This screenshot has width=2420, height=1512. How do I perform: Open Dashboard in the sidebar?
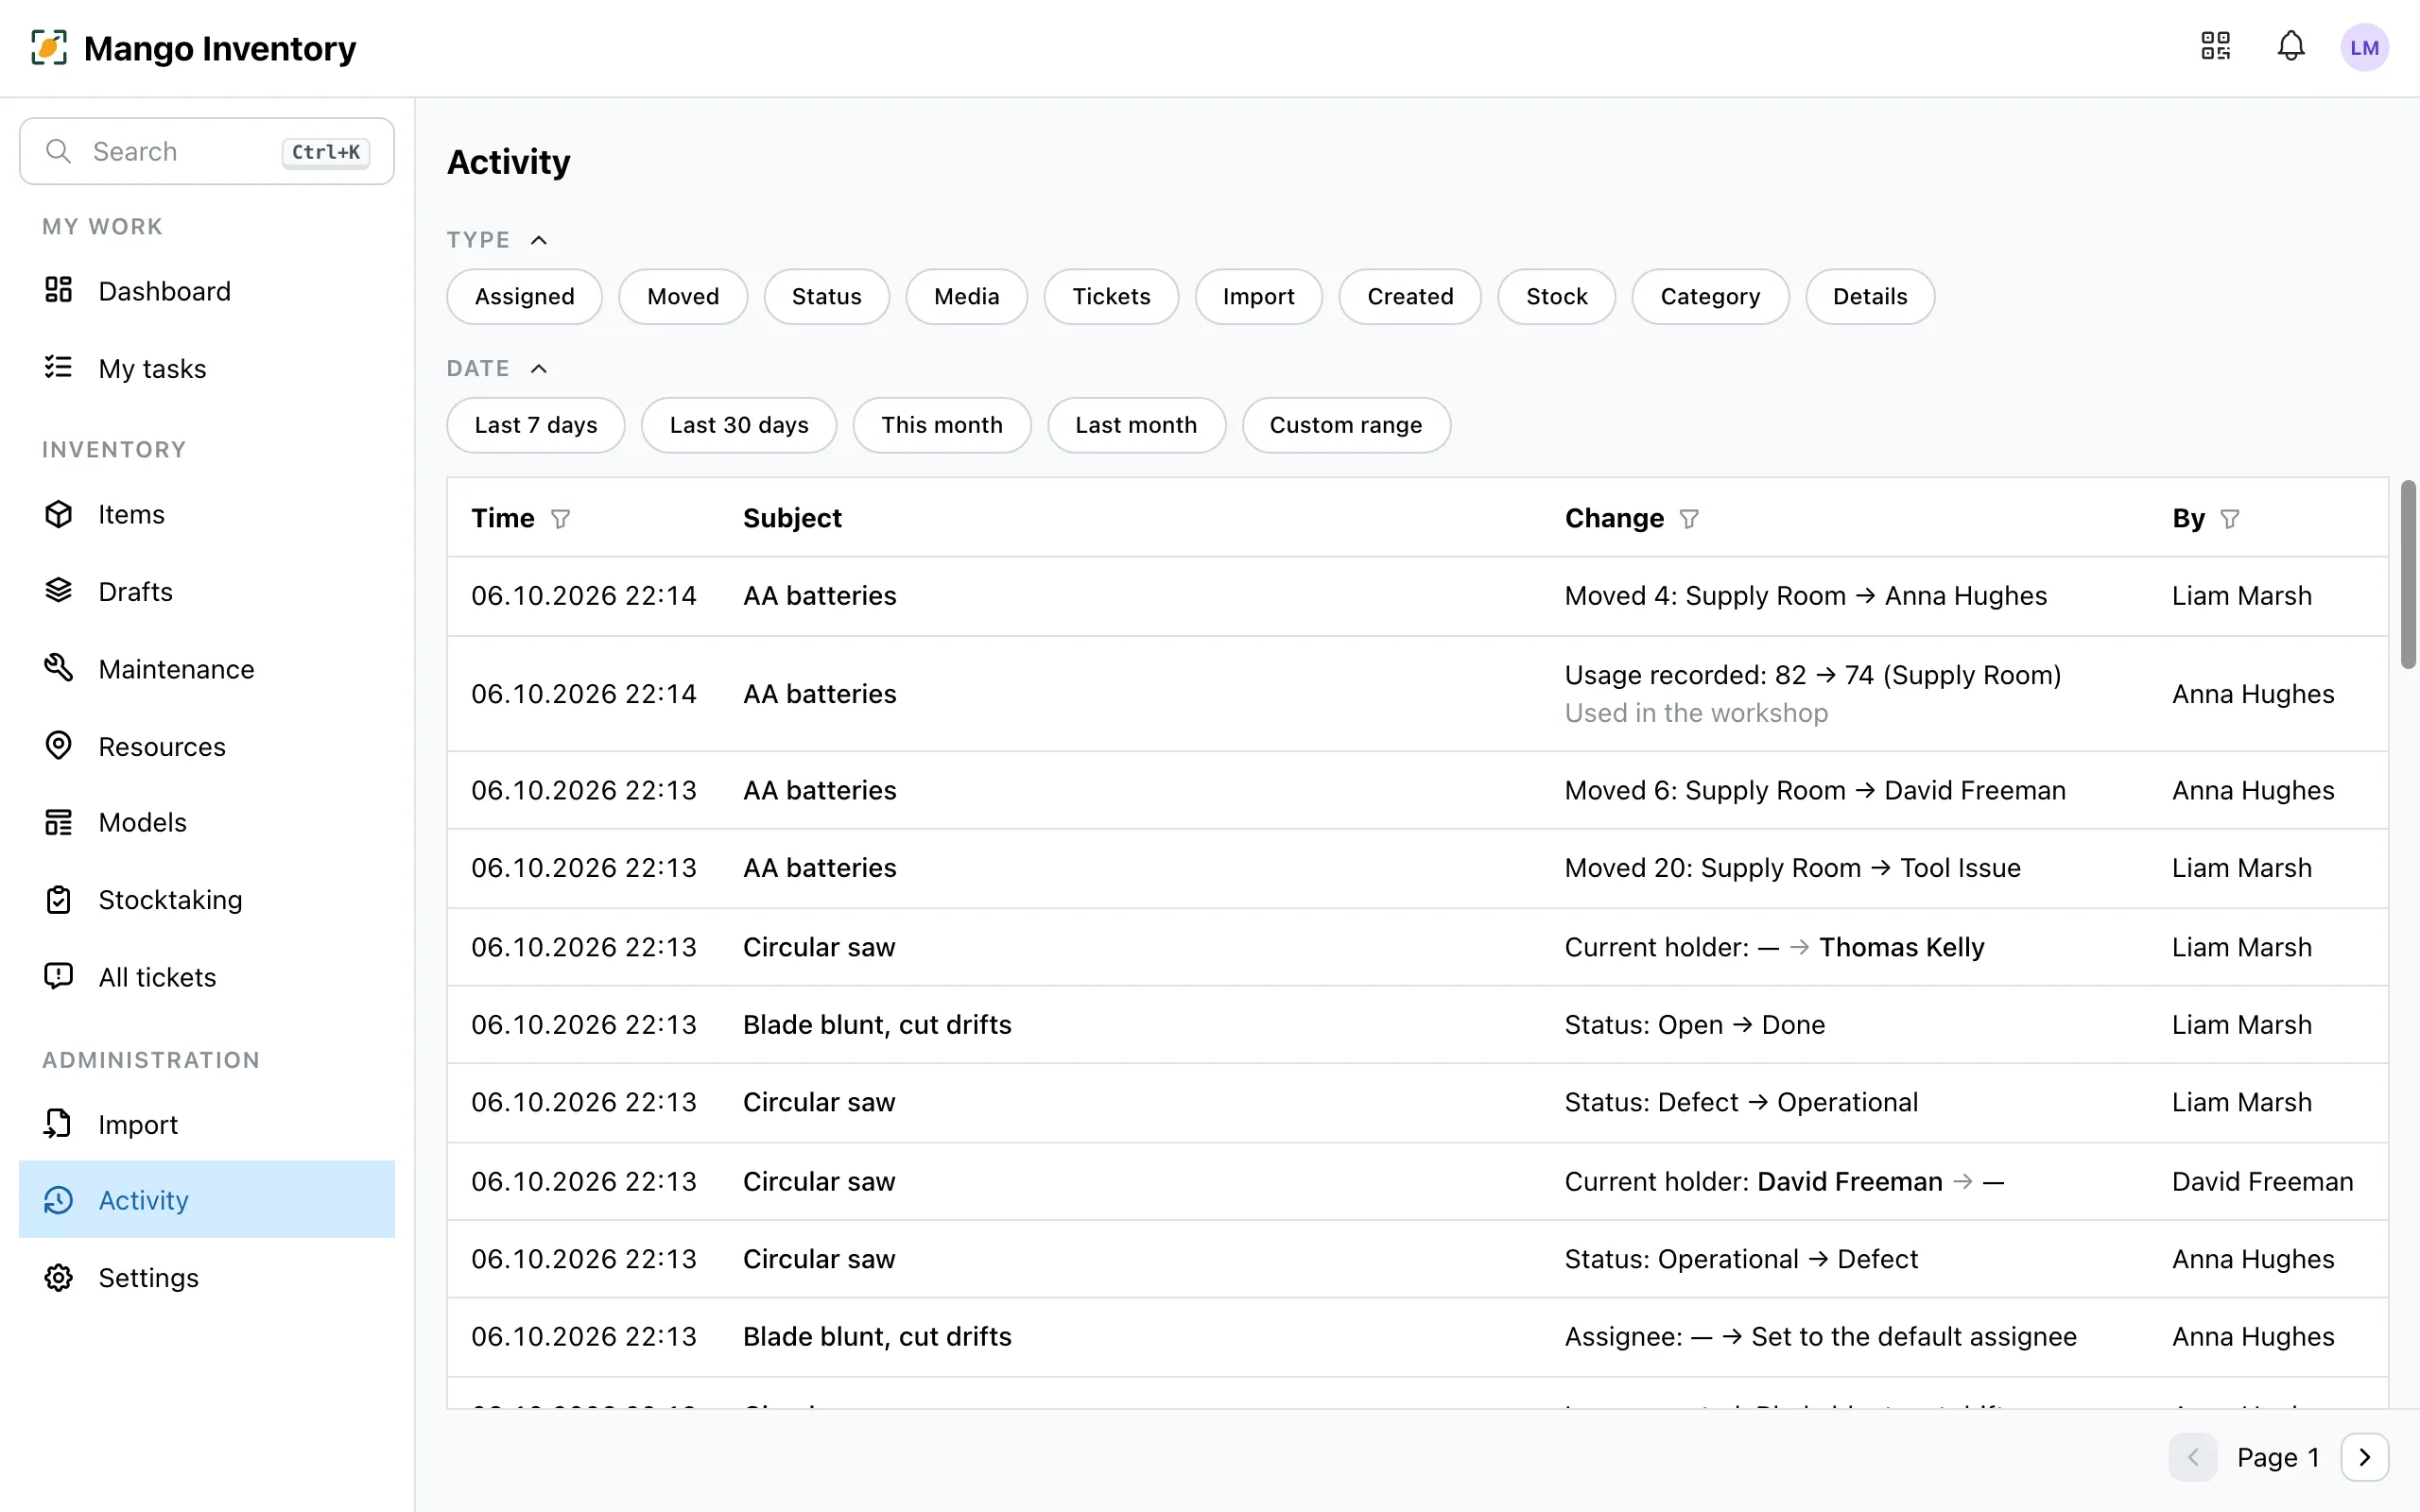tap(207, 291)
